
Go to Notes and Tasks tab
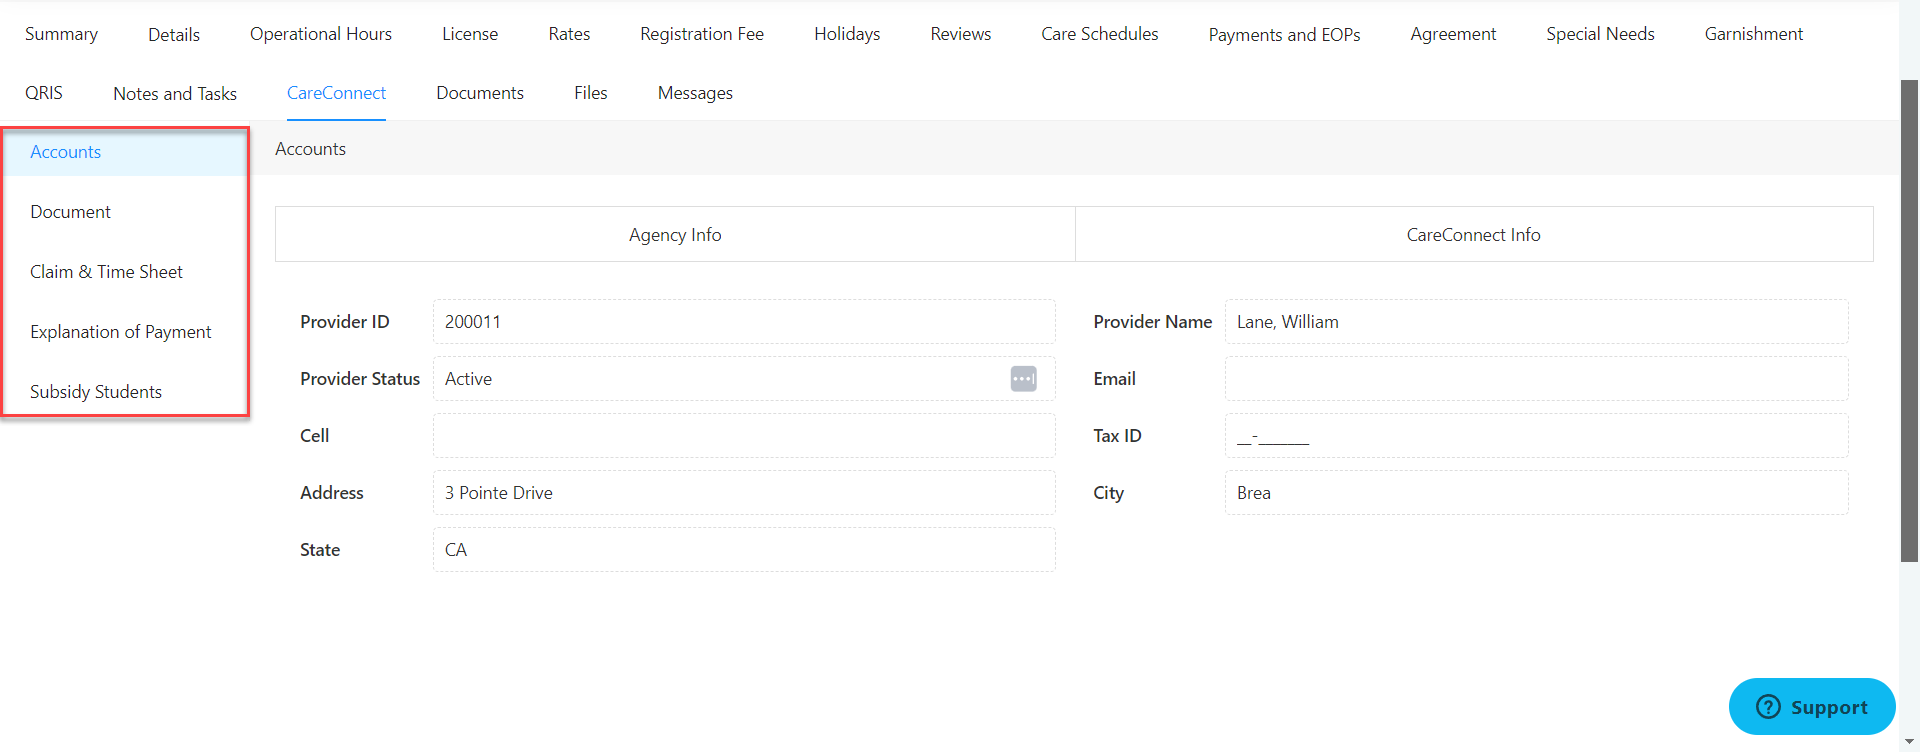coord(175,94)
